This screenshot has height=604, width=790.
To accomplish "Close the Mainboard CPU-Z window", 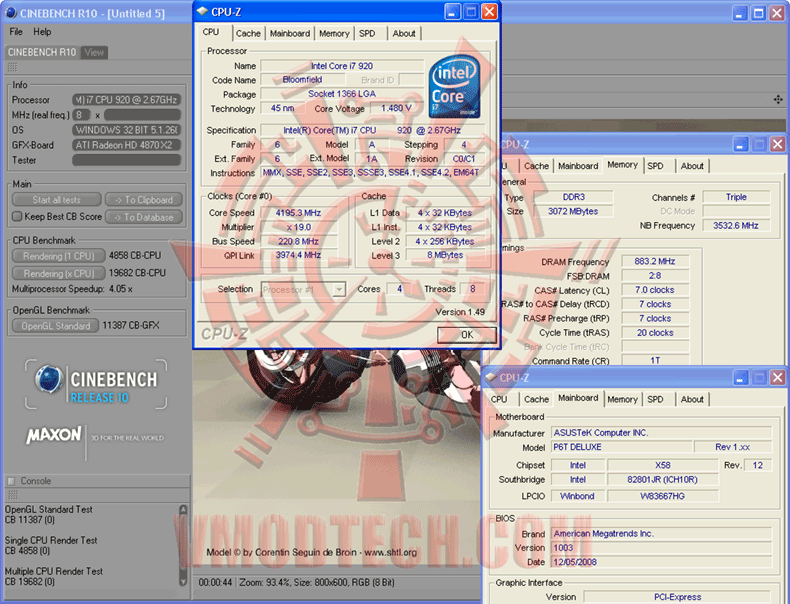I will tap(777, 377).
